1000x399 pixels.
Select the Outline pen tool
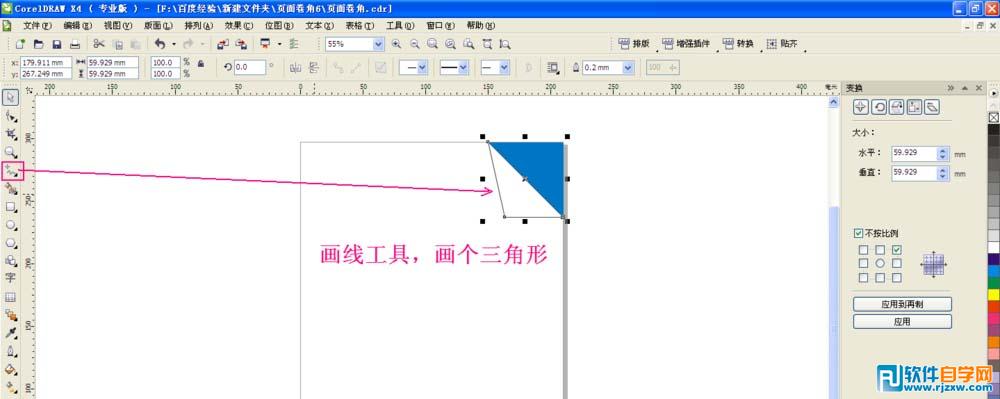pos(11,351)
